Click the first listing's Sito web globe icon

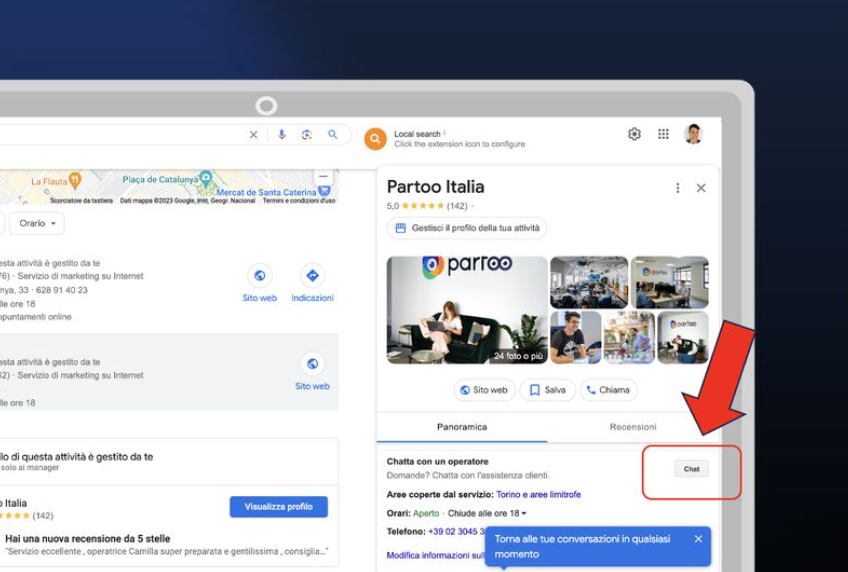[260, 276]
